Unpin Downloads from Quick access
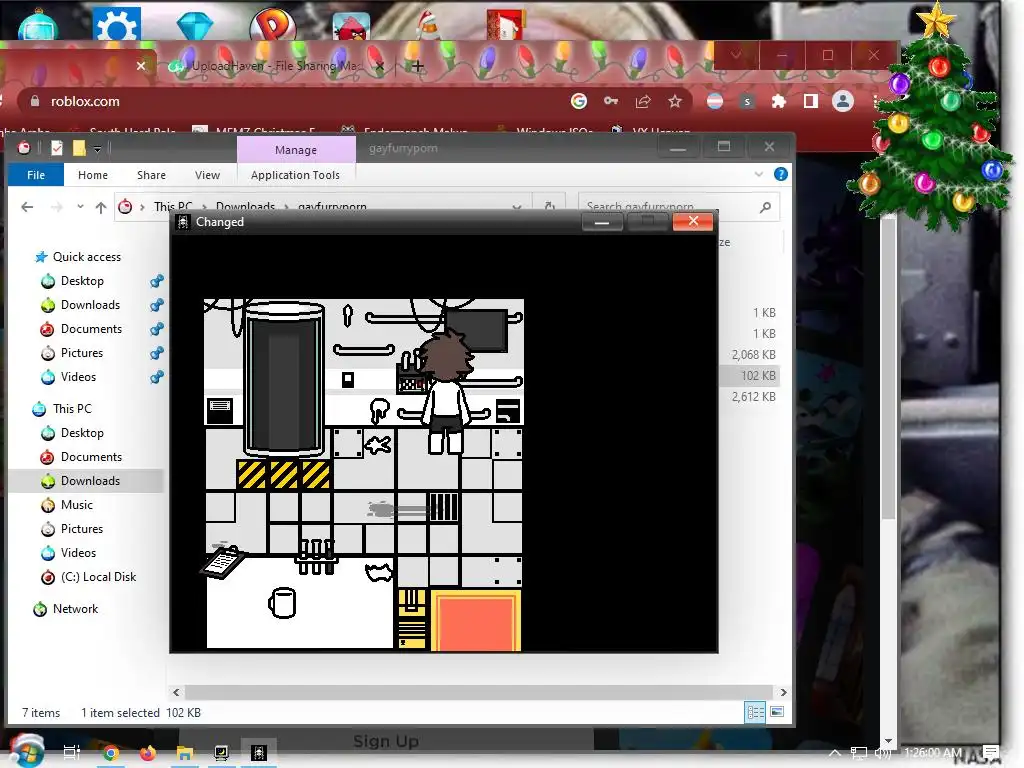The width and height of the screenshot is (1024, 768). 157,305
